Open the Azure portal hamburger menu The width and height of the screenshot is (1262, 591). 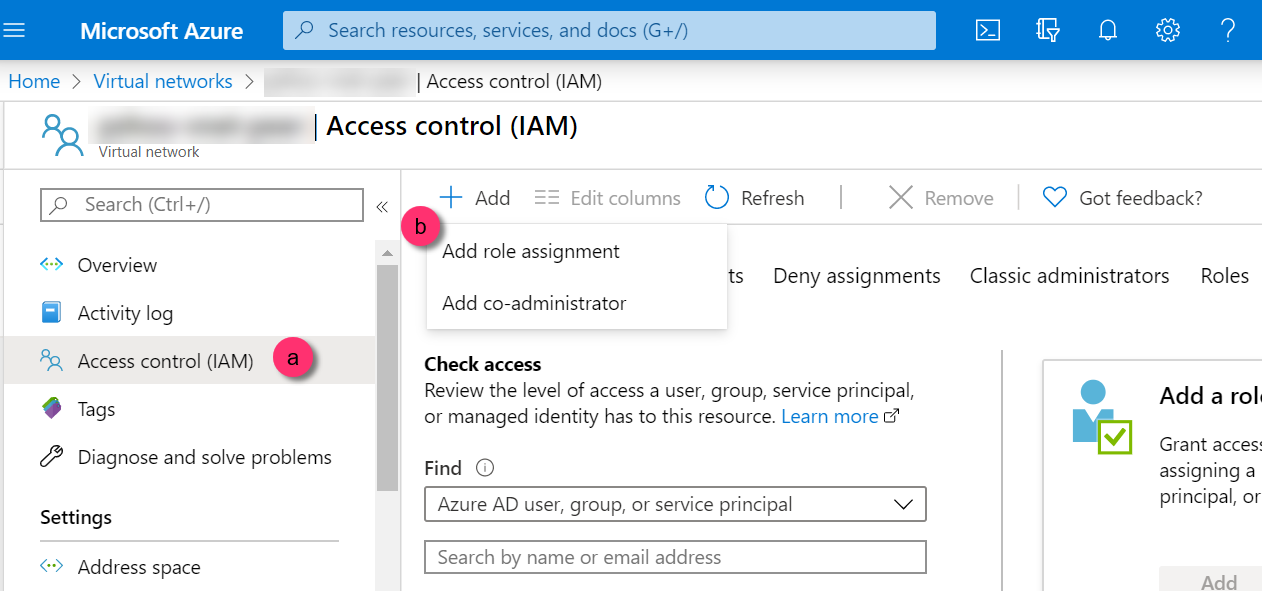point(15,30)
